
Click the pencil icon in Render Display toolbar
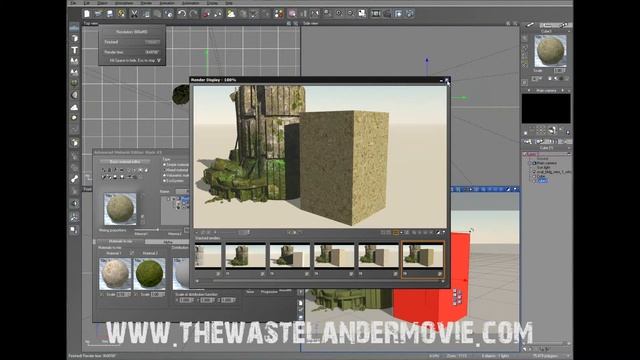tap(438, 233)
